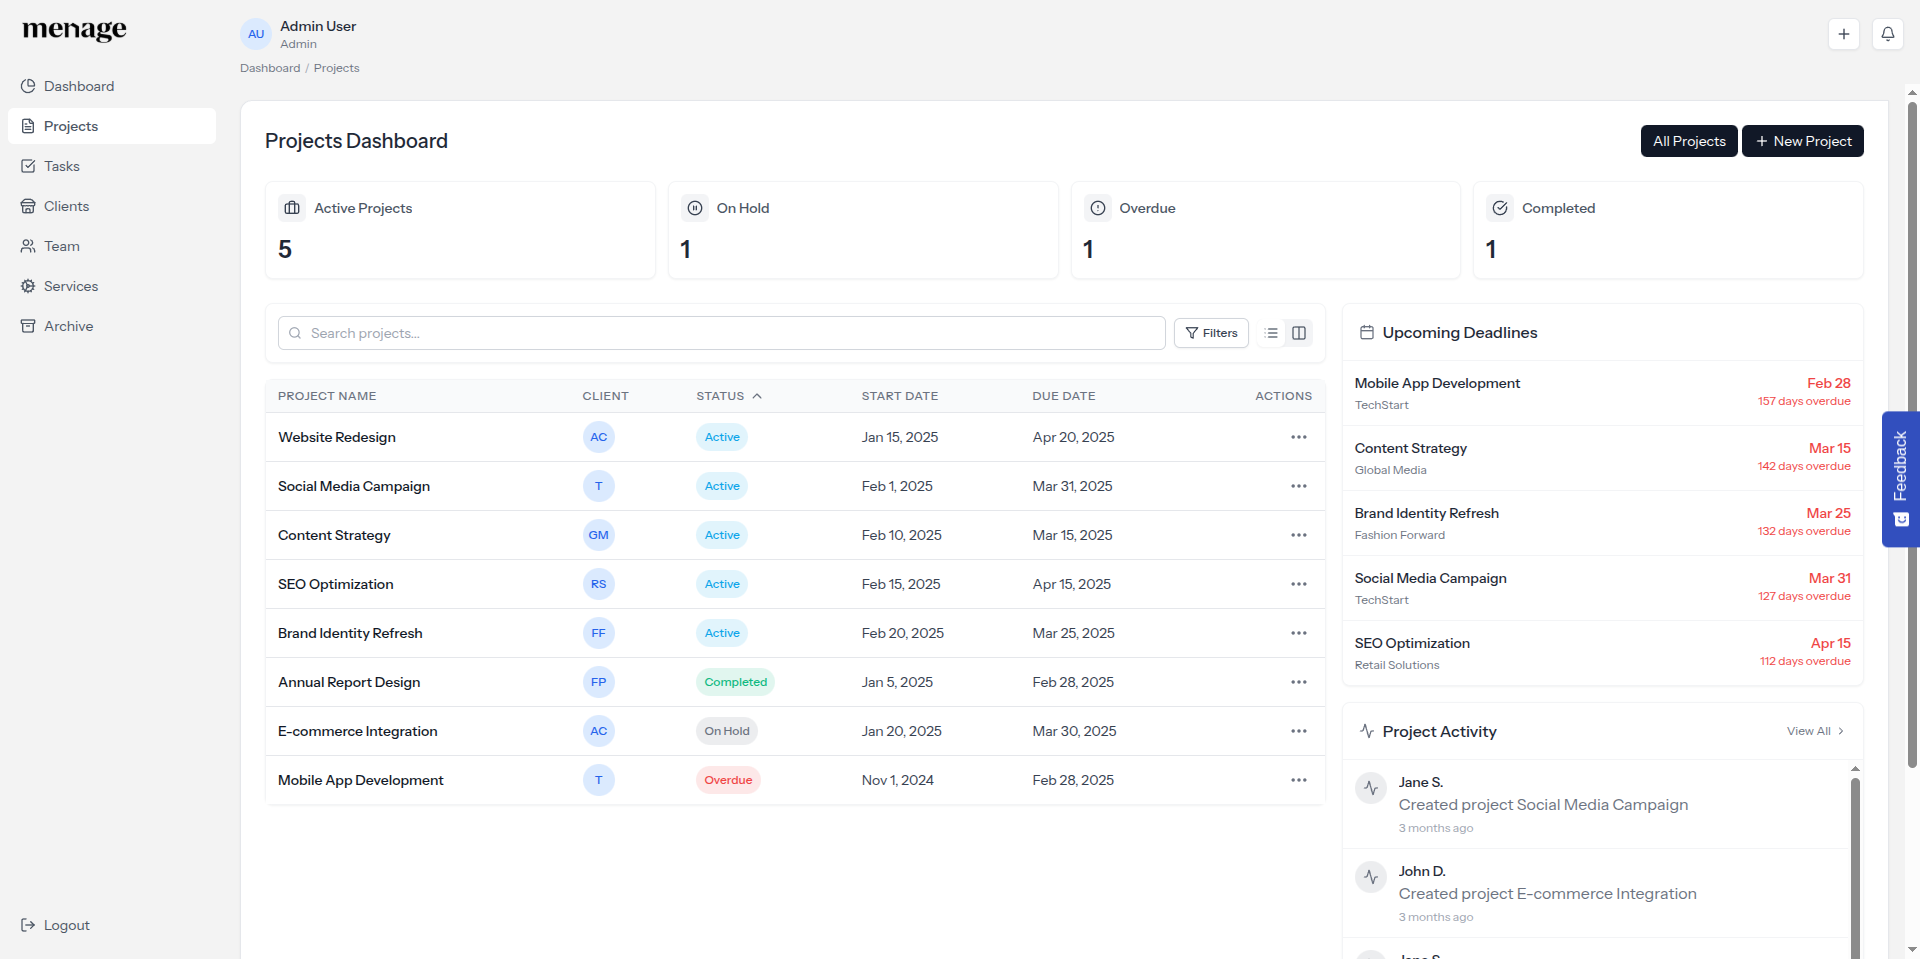Expand View All project activity
The height and width of the screenshot is (959, 1920).
1814,731
